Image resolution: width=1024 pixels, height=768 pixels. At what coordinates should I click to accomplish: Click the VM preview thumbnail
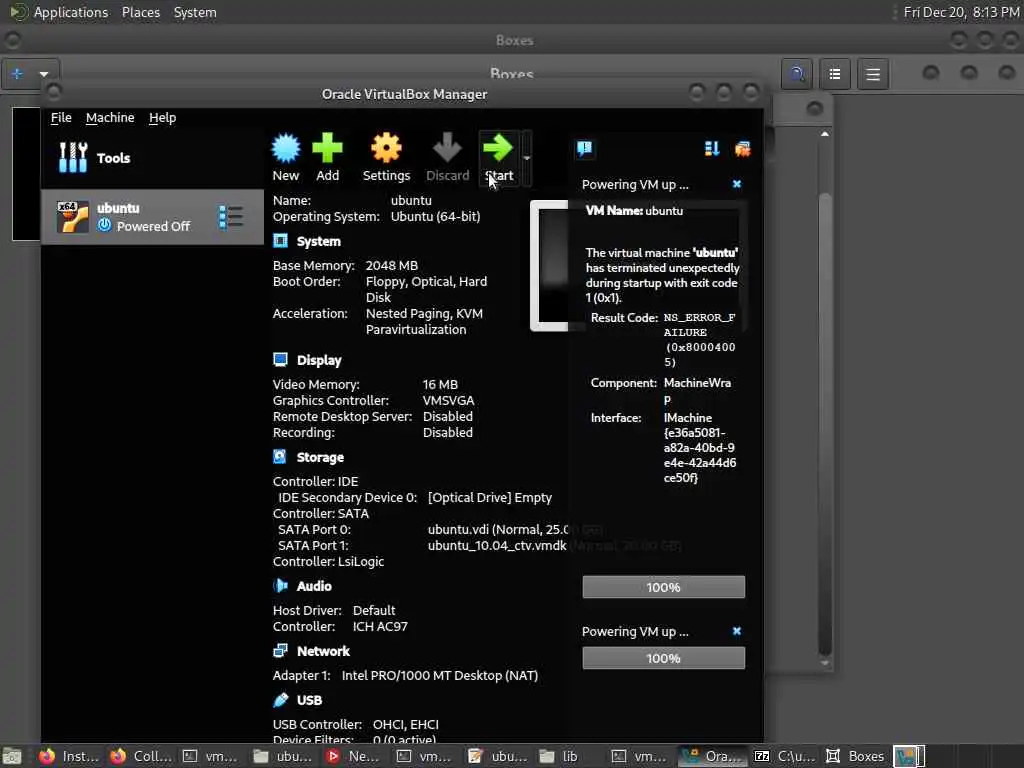[549, 266]
